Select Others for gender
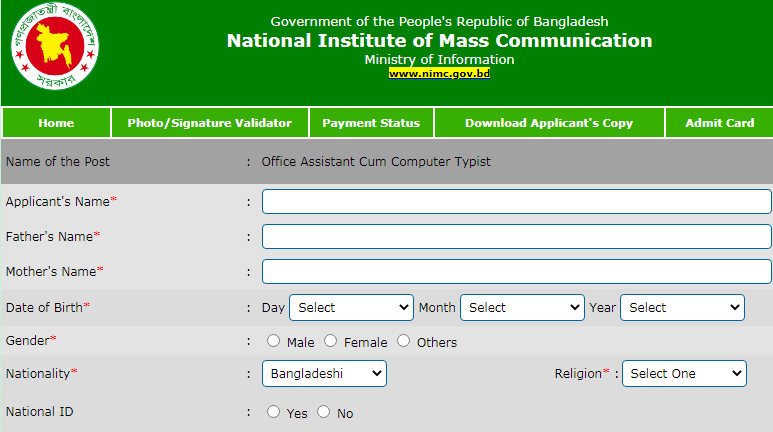 (x=403, y=341)
